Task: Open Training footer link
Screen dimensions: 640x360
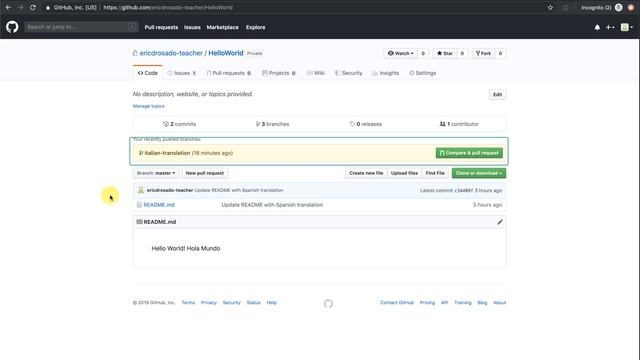Action: point(463,303)
